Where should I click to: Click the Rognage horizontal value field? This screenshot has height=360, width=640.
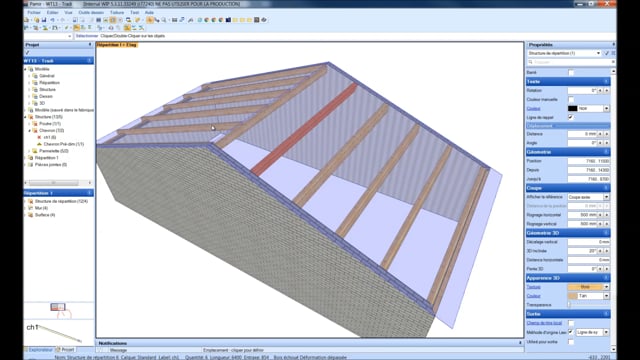[x=582, y=215]
